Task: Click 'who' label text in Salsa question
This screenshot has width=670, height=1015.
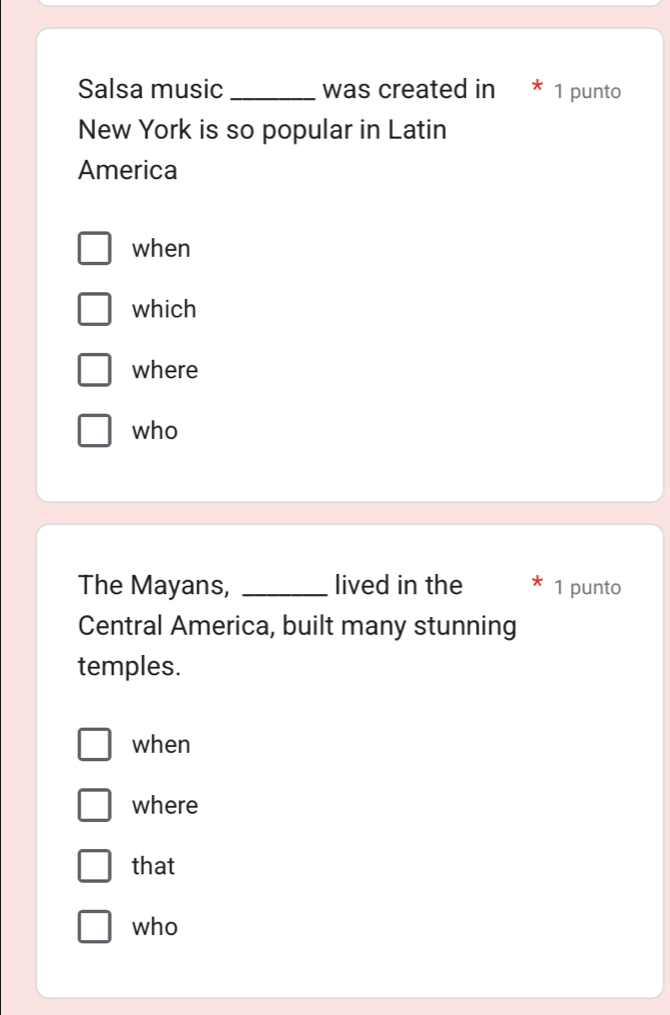Action: (155, 432)
